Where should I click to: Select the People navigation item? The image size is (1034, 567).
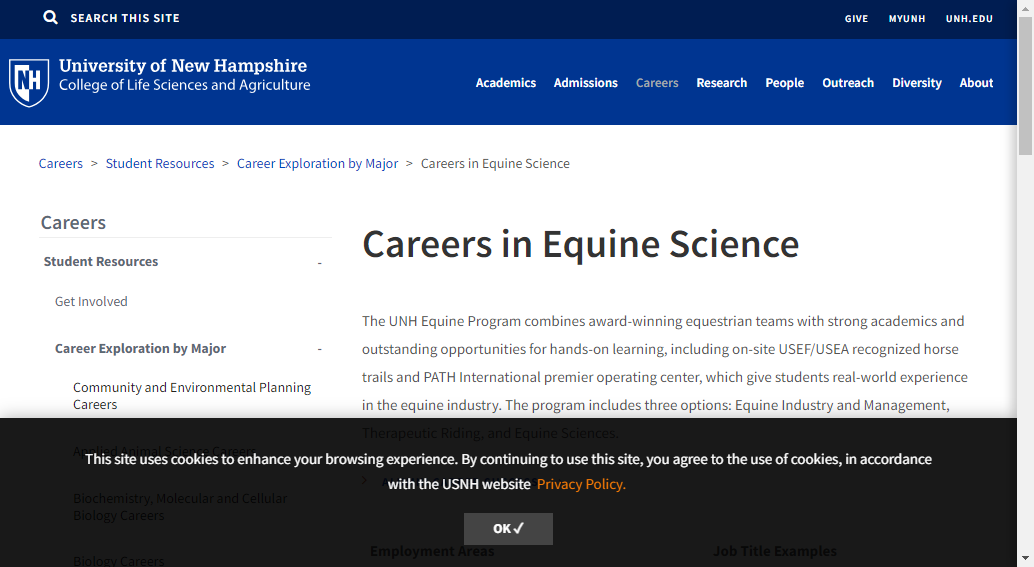point(785,83)
